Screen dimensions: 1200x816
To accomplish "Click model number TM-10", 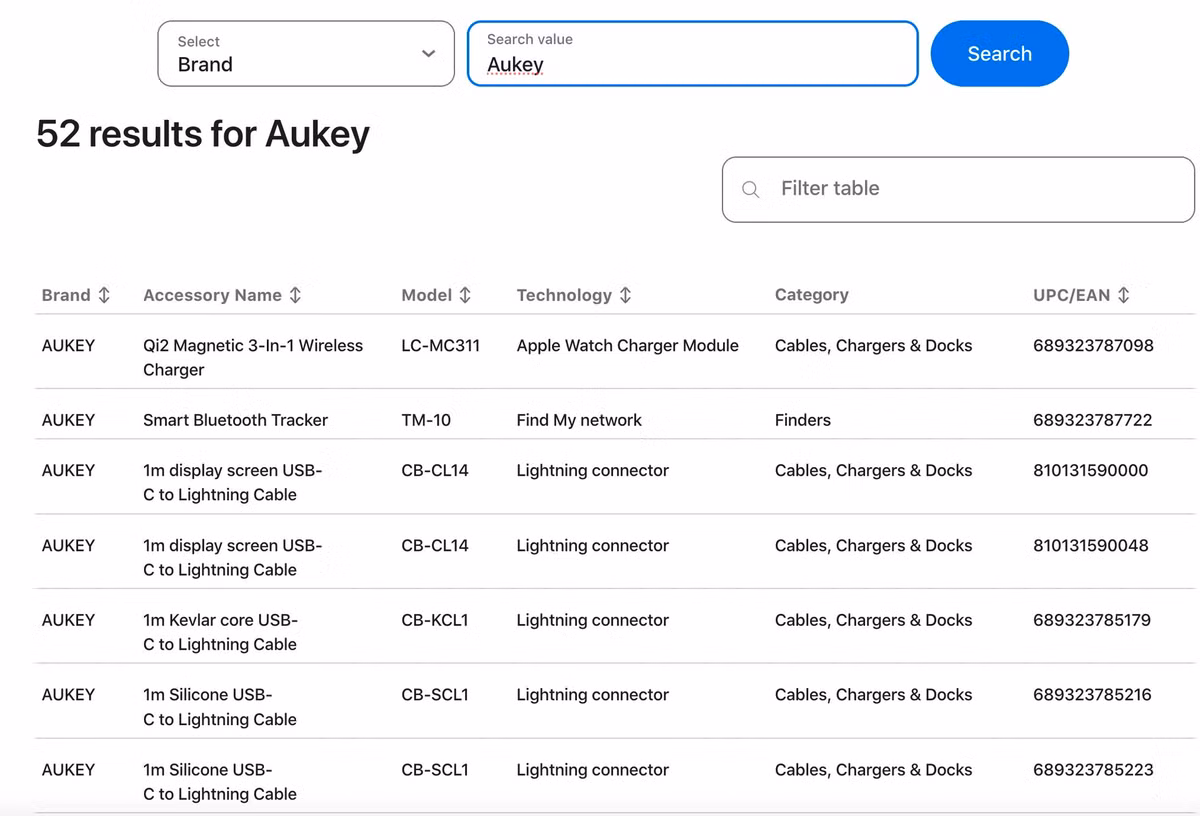I will [426, 420].
